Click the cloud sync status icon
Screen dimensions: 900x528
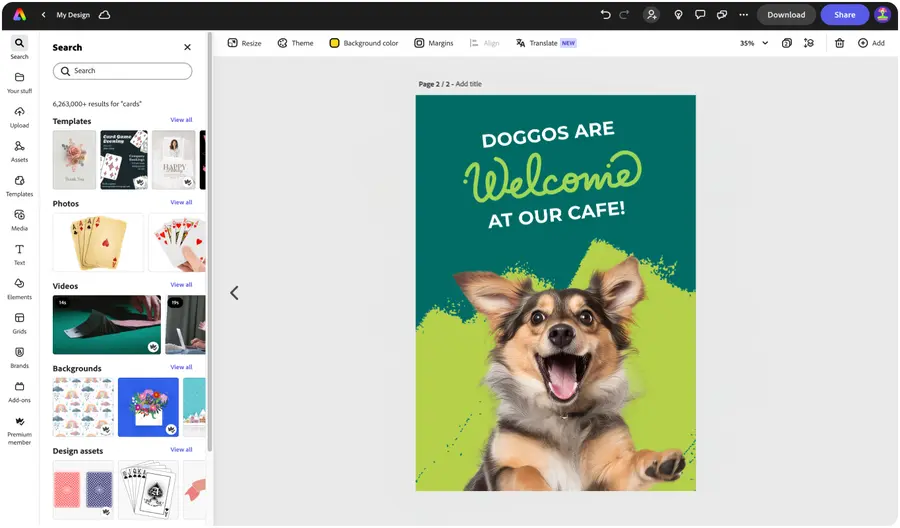point(105,15)
